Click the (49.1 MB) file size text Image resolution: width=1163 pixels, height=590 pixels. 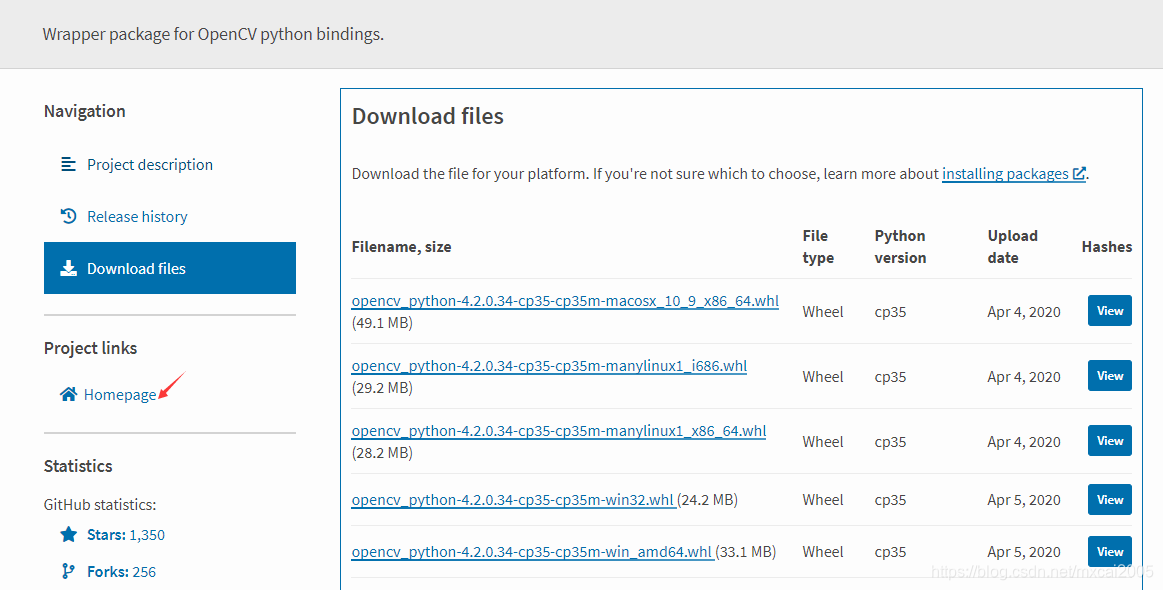[x=382, y=323]
